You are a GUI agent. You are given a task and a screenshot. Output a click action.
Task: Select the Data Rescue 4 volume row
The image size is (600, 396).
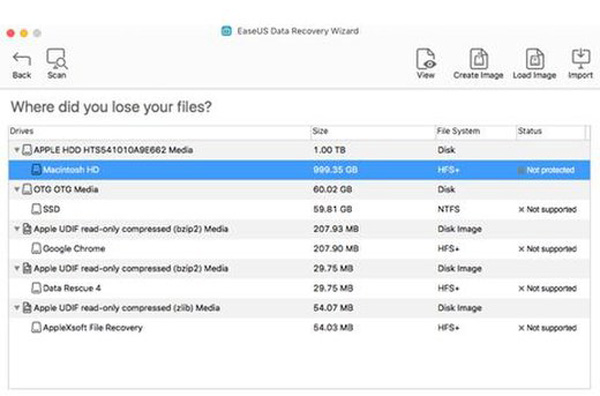pyautogui.click(x=299, y=288)
